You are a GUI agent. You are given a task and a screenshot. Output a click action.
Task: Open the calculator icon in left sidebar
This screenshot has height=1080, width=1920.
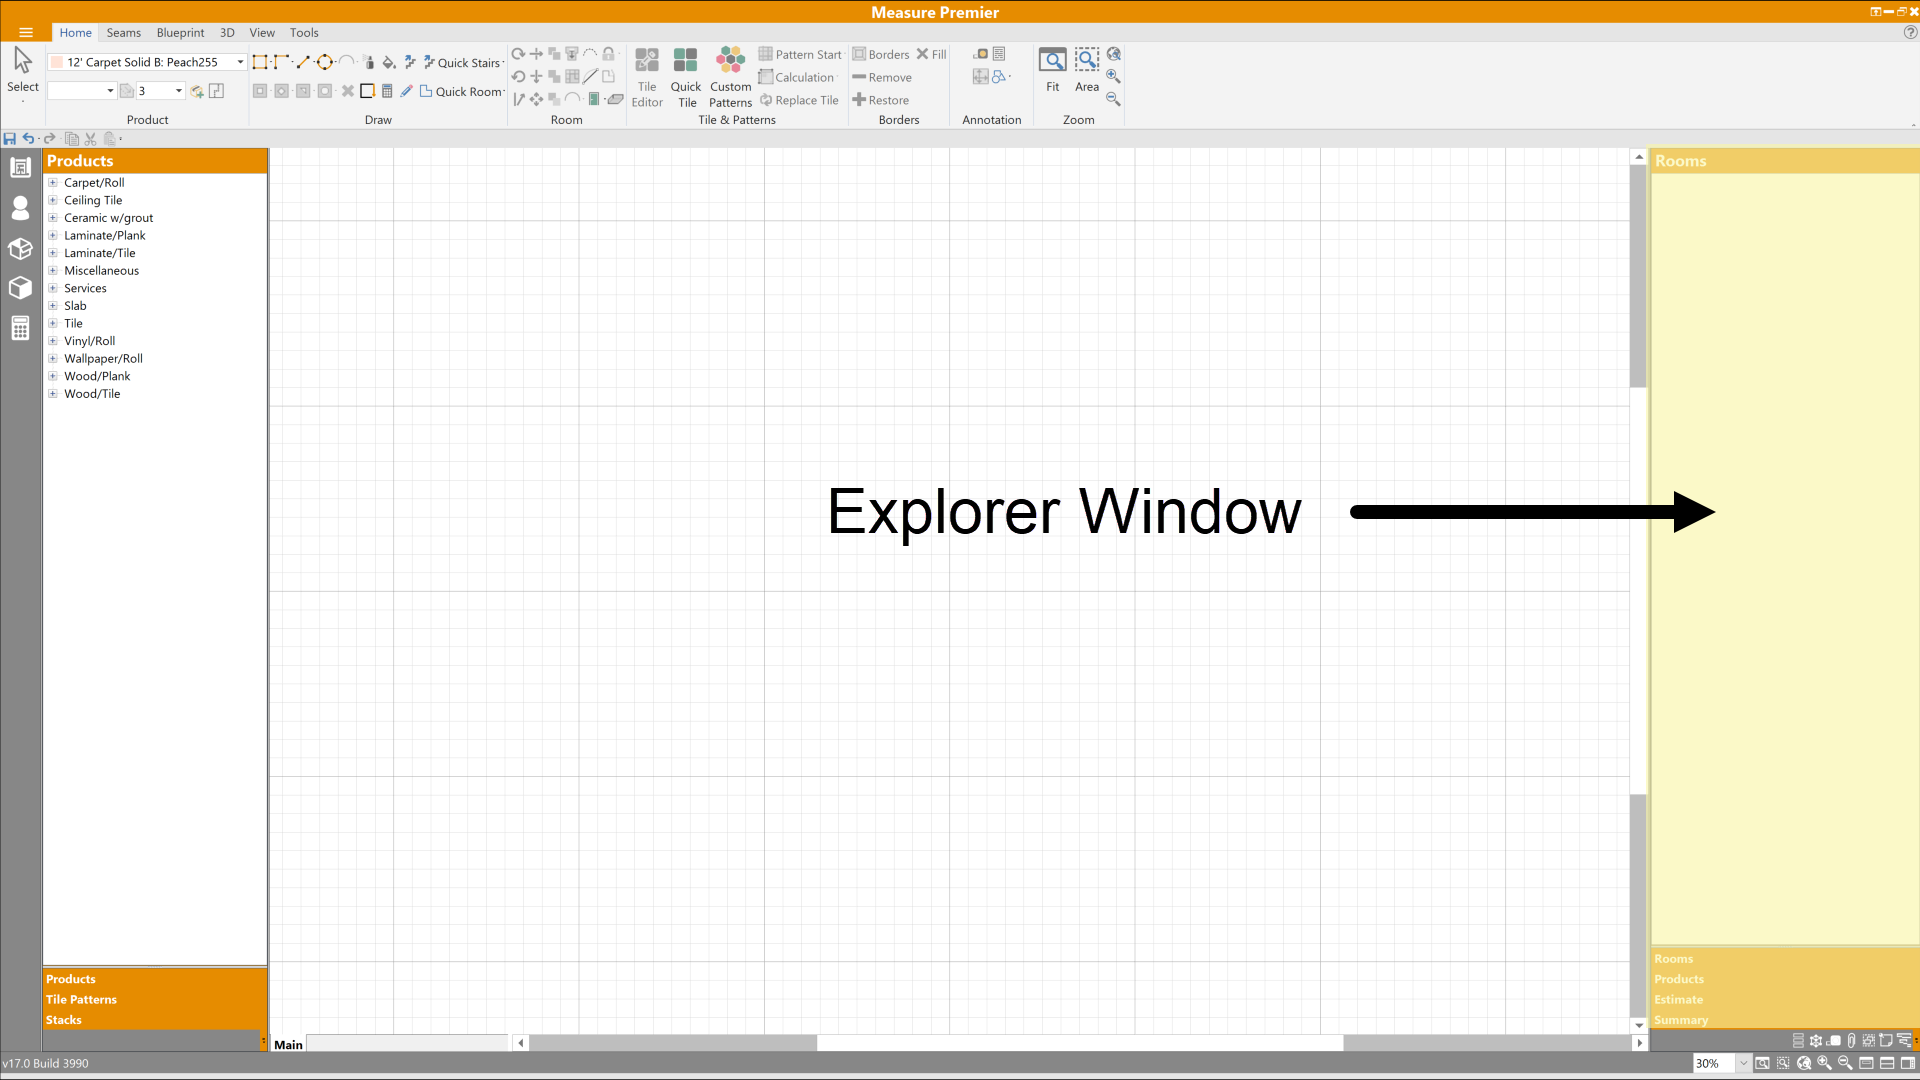pyautogui.click(x=20, y=328)
